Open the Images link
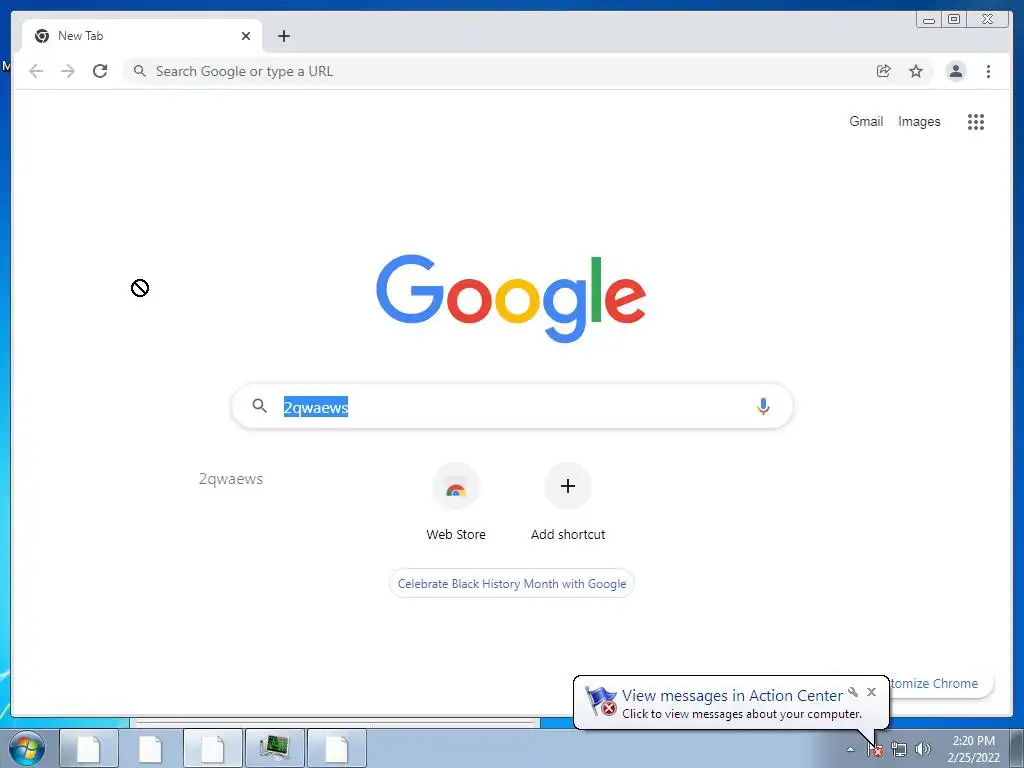Viewport: 1024px width, 768px height. point(919,121)
